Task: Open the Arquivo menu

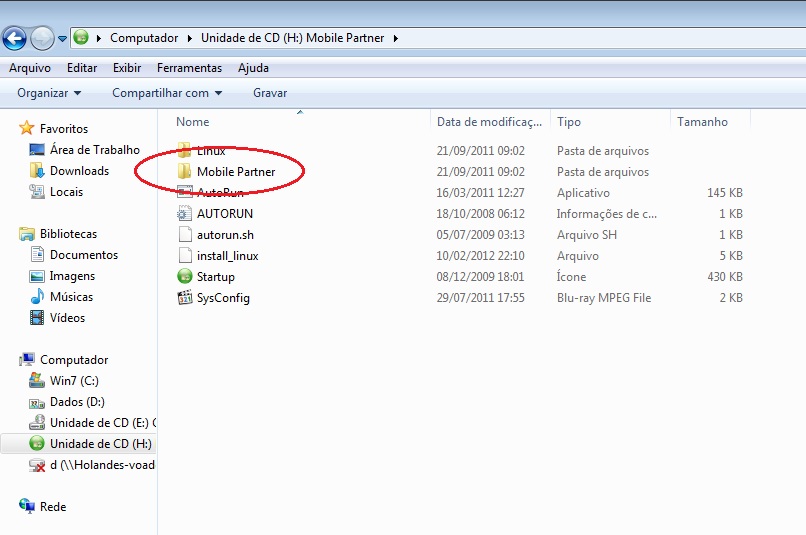Action: point(30,68)
